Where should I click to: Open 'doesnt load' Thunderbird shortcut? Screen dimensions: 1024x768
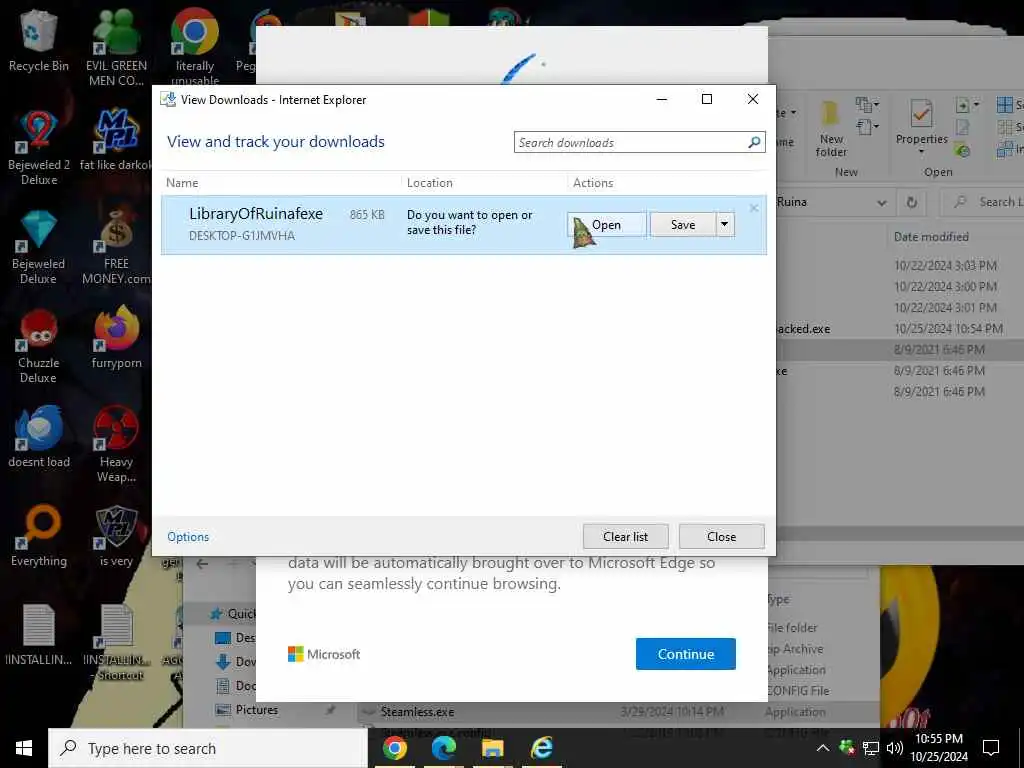coord(39,438)
